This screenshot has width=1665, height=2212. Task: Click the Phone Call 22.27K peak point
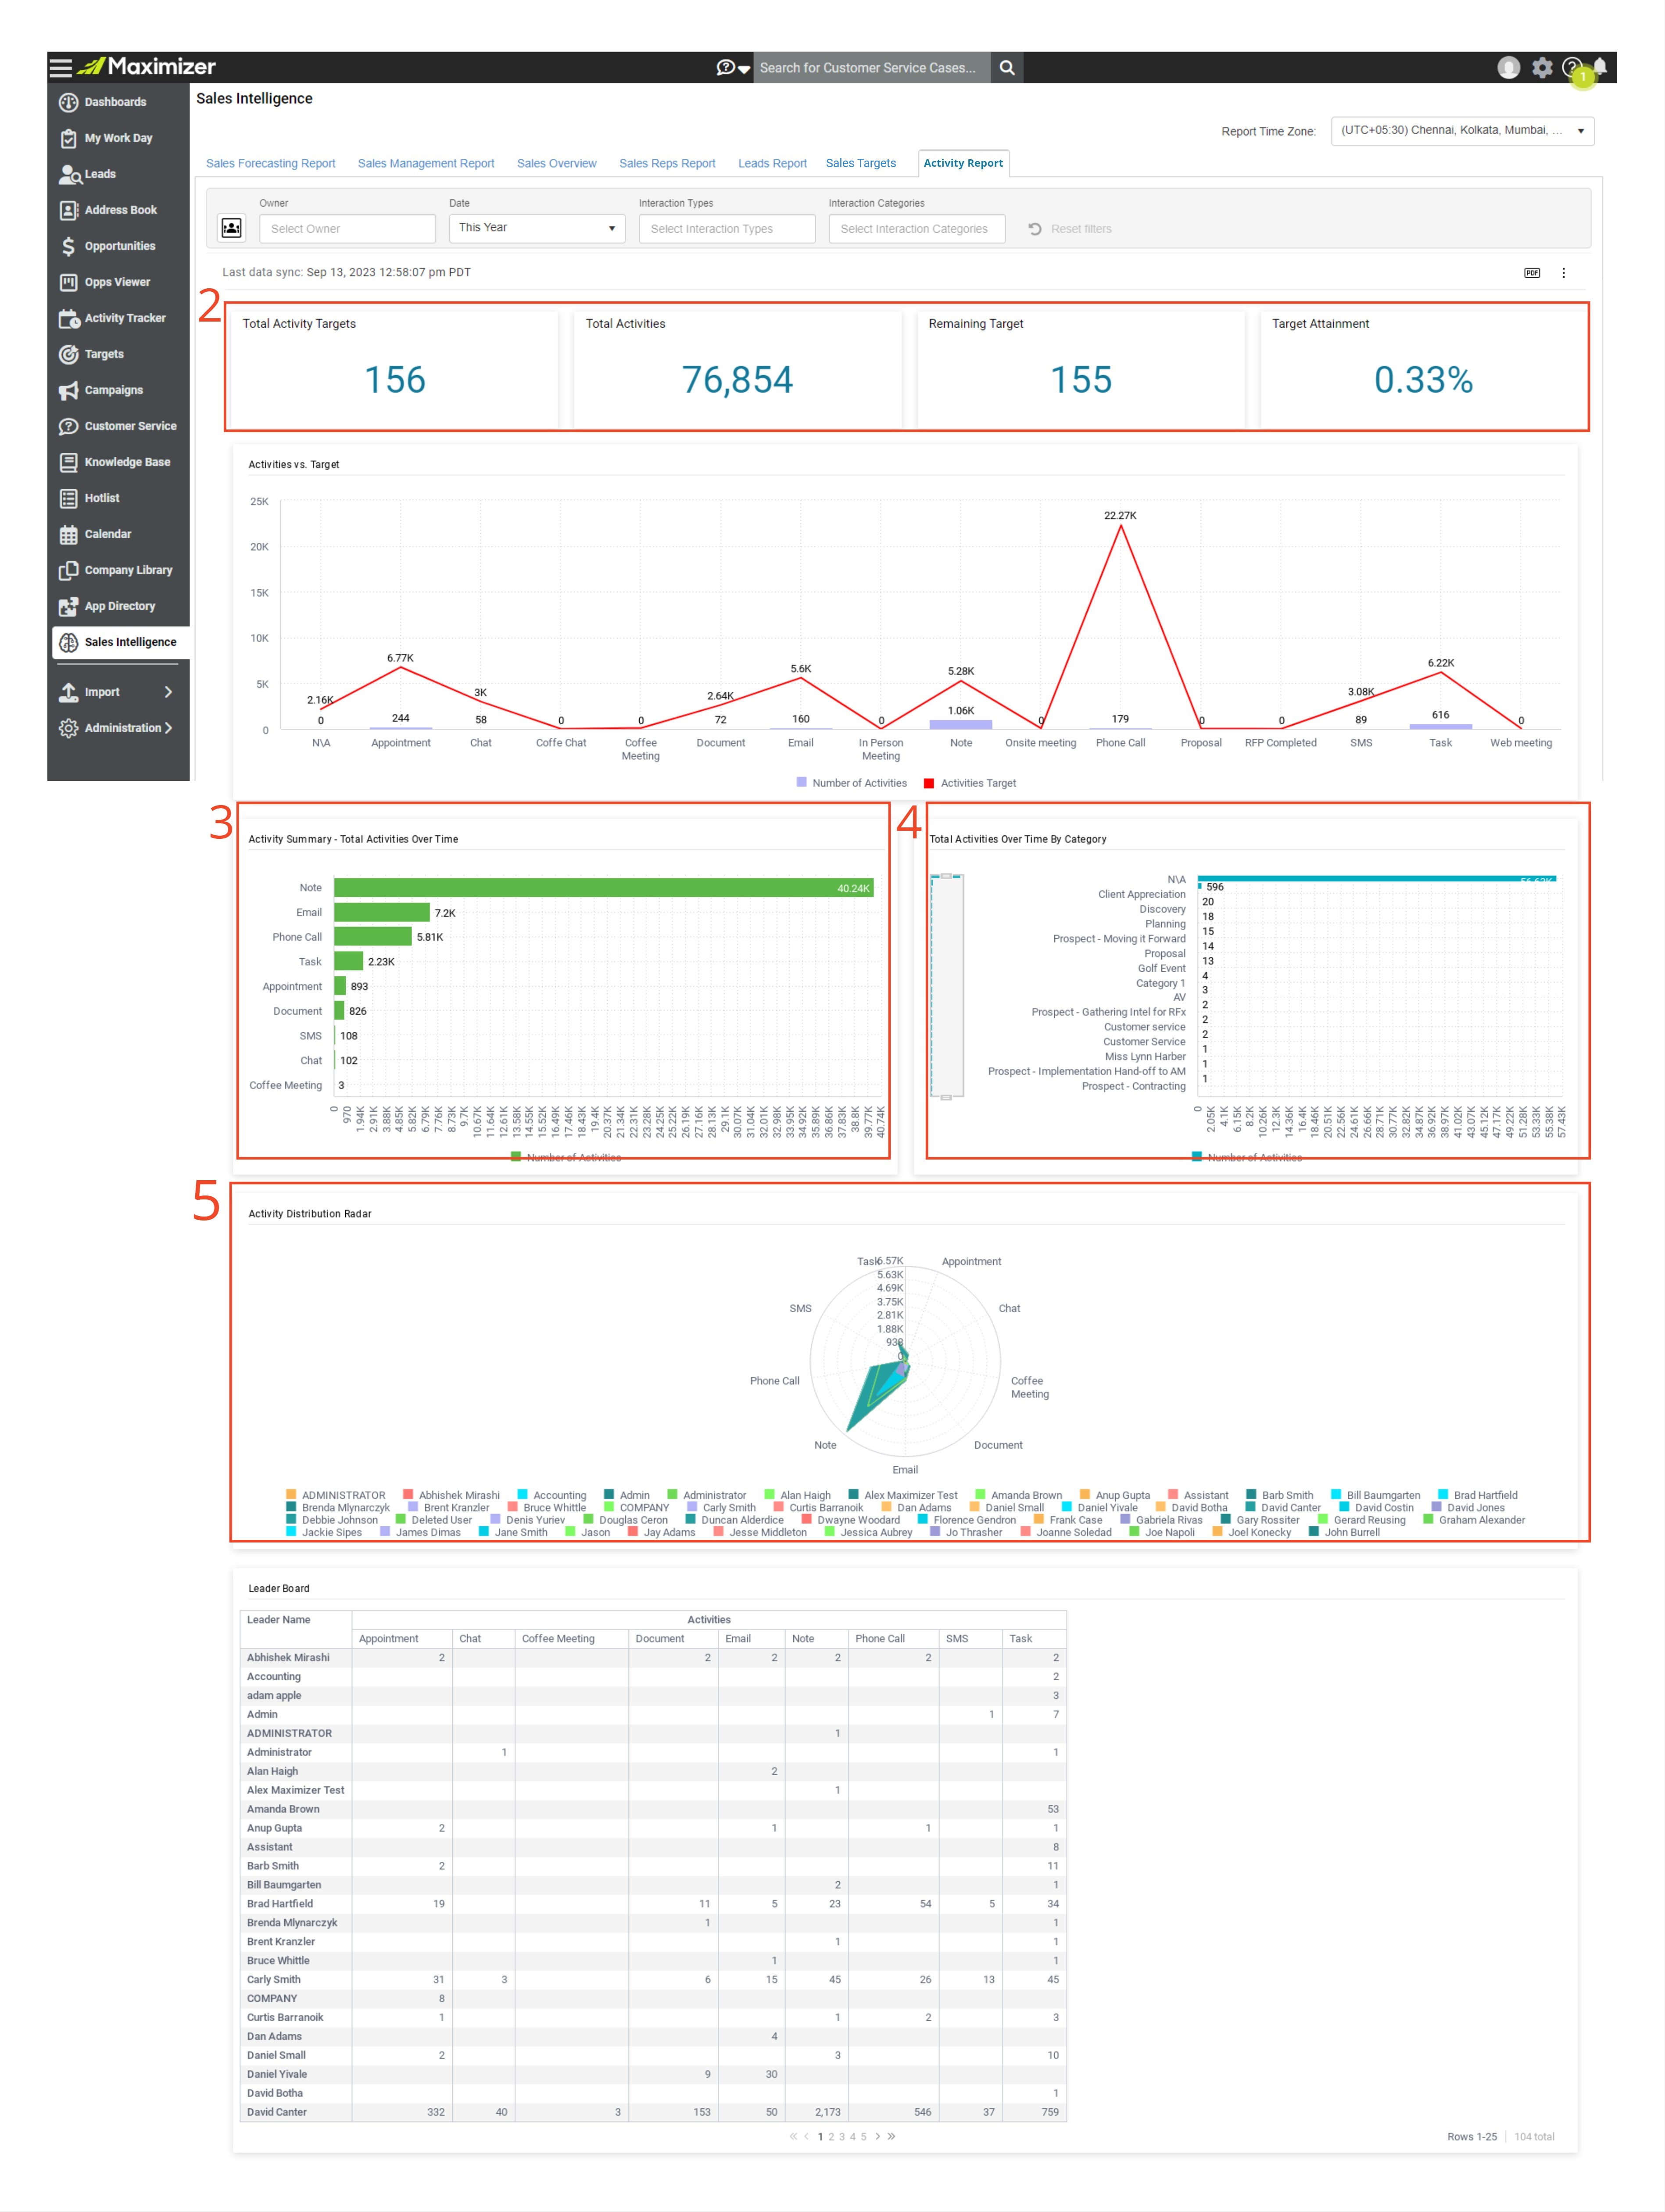click(x=1120, y=526)
